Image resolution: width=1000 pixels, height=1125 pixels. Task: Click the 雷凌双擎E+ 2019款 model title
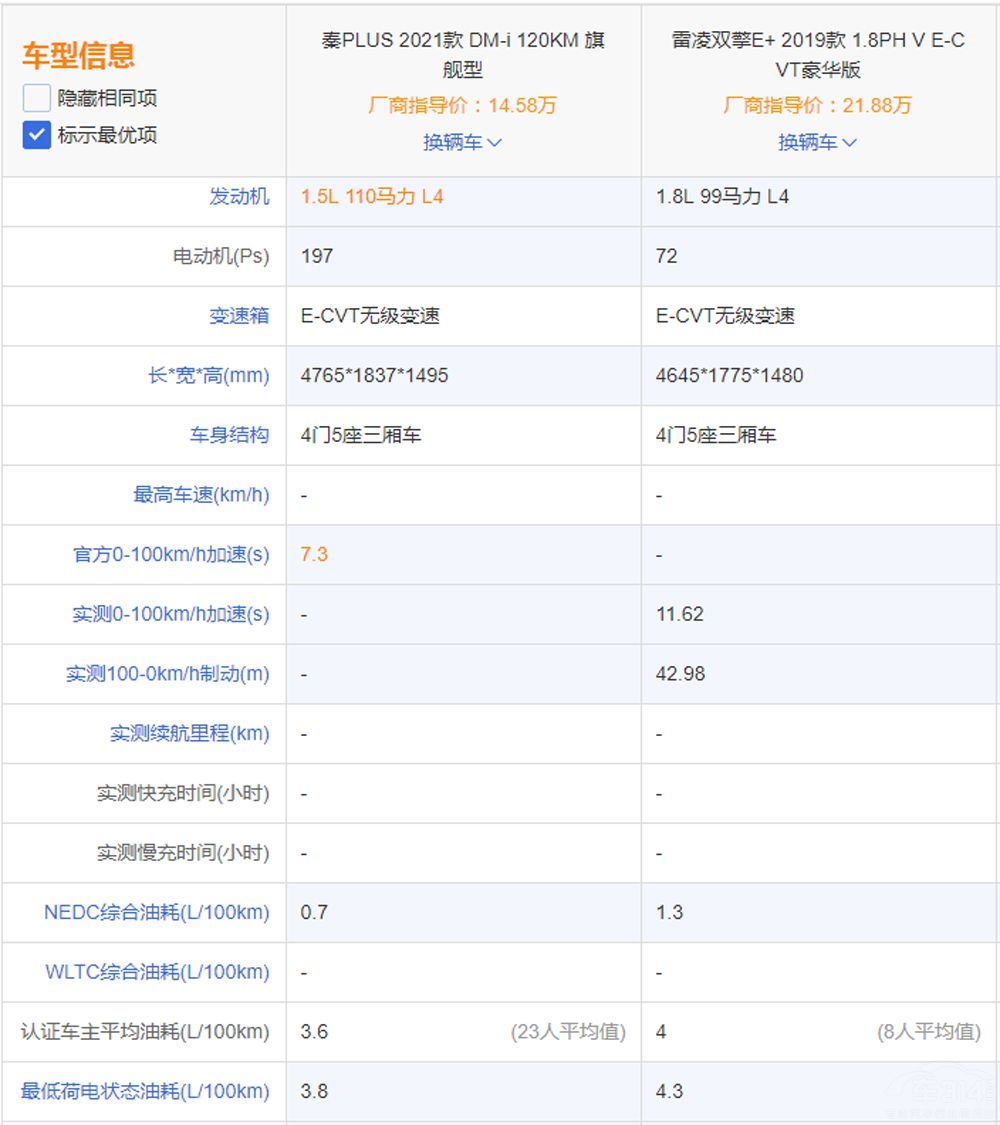pos(817,55)
